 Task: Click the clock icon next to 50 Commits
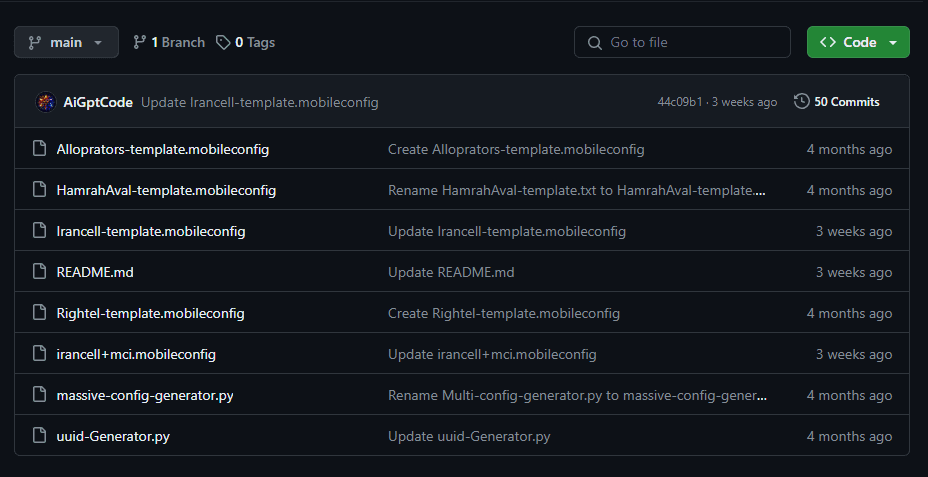click(801, 102)
